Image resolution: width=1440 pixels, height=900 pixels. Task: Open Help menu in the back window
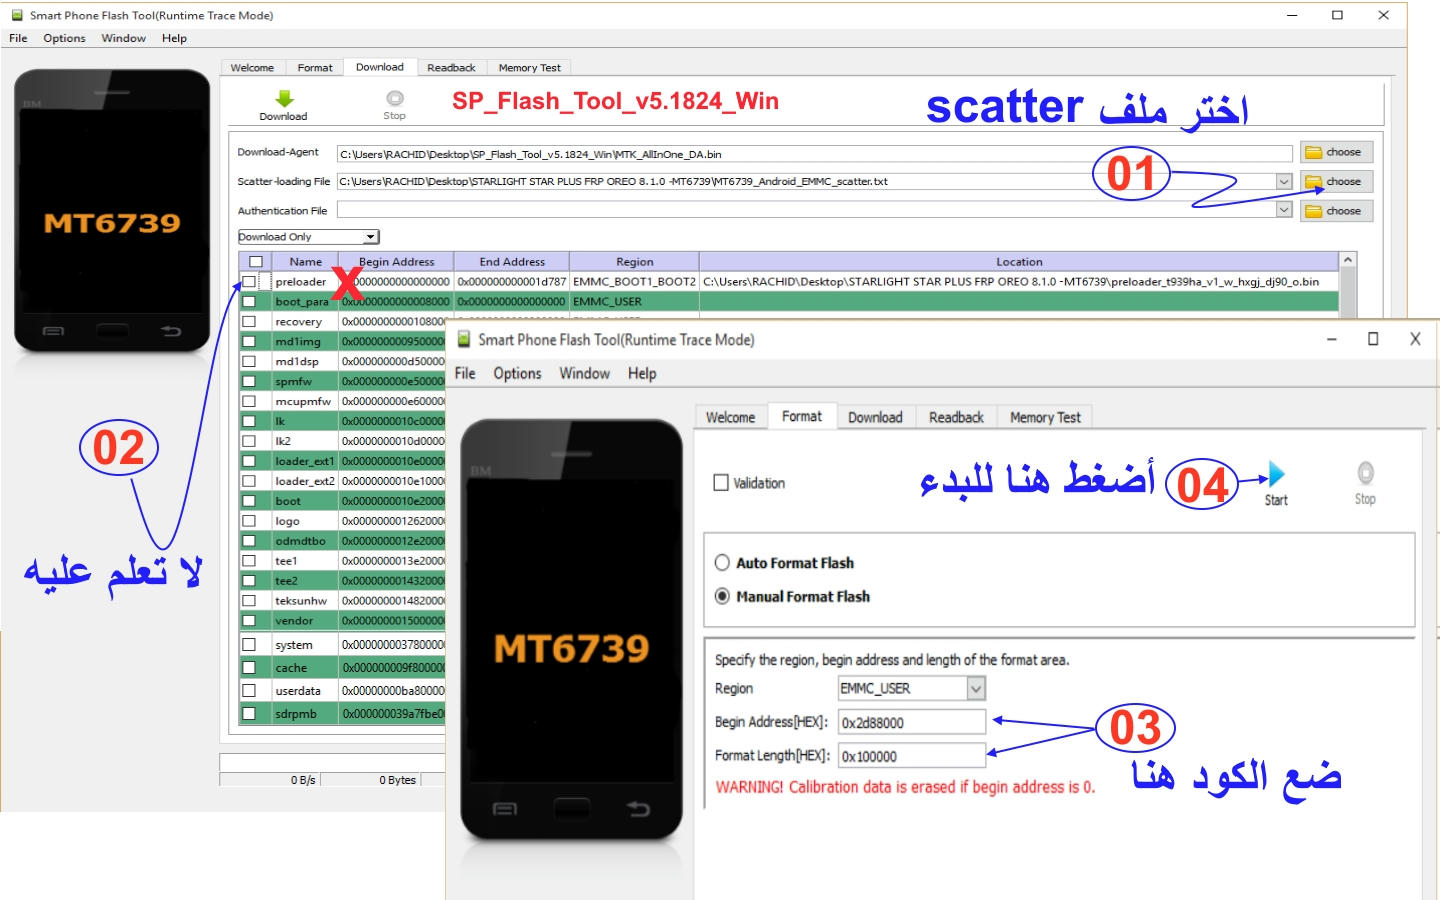point(174,38)
